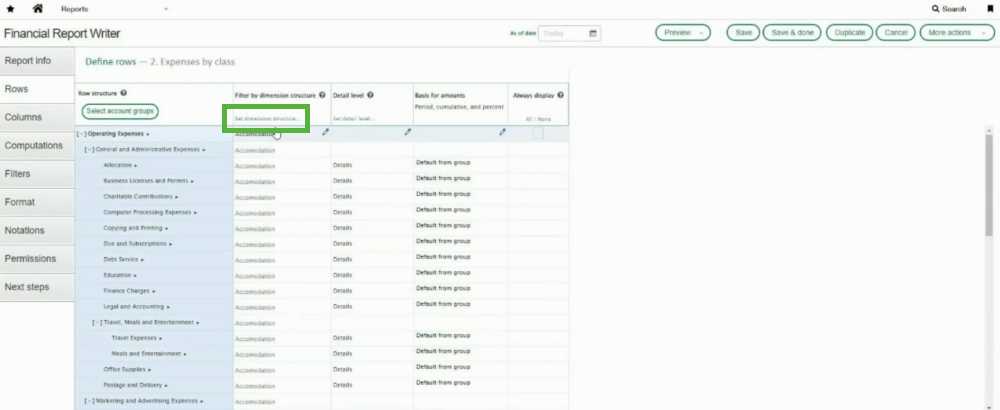Click the vertical scrollbar thumb
This screenshot has width=1000, height=410.
click(989, 185)
